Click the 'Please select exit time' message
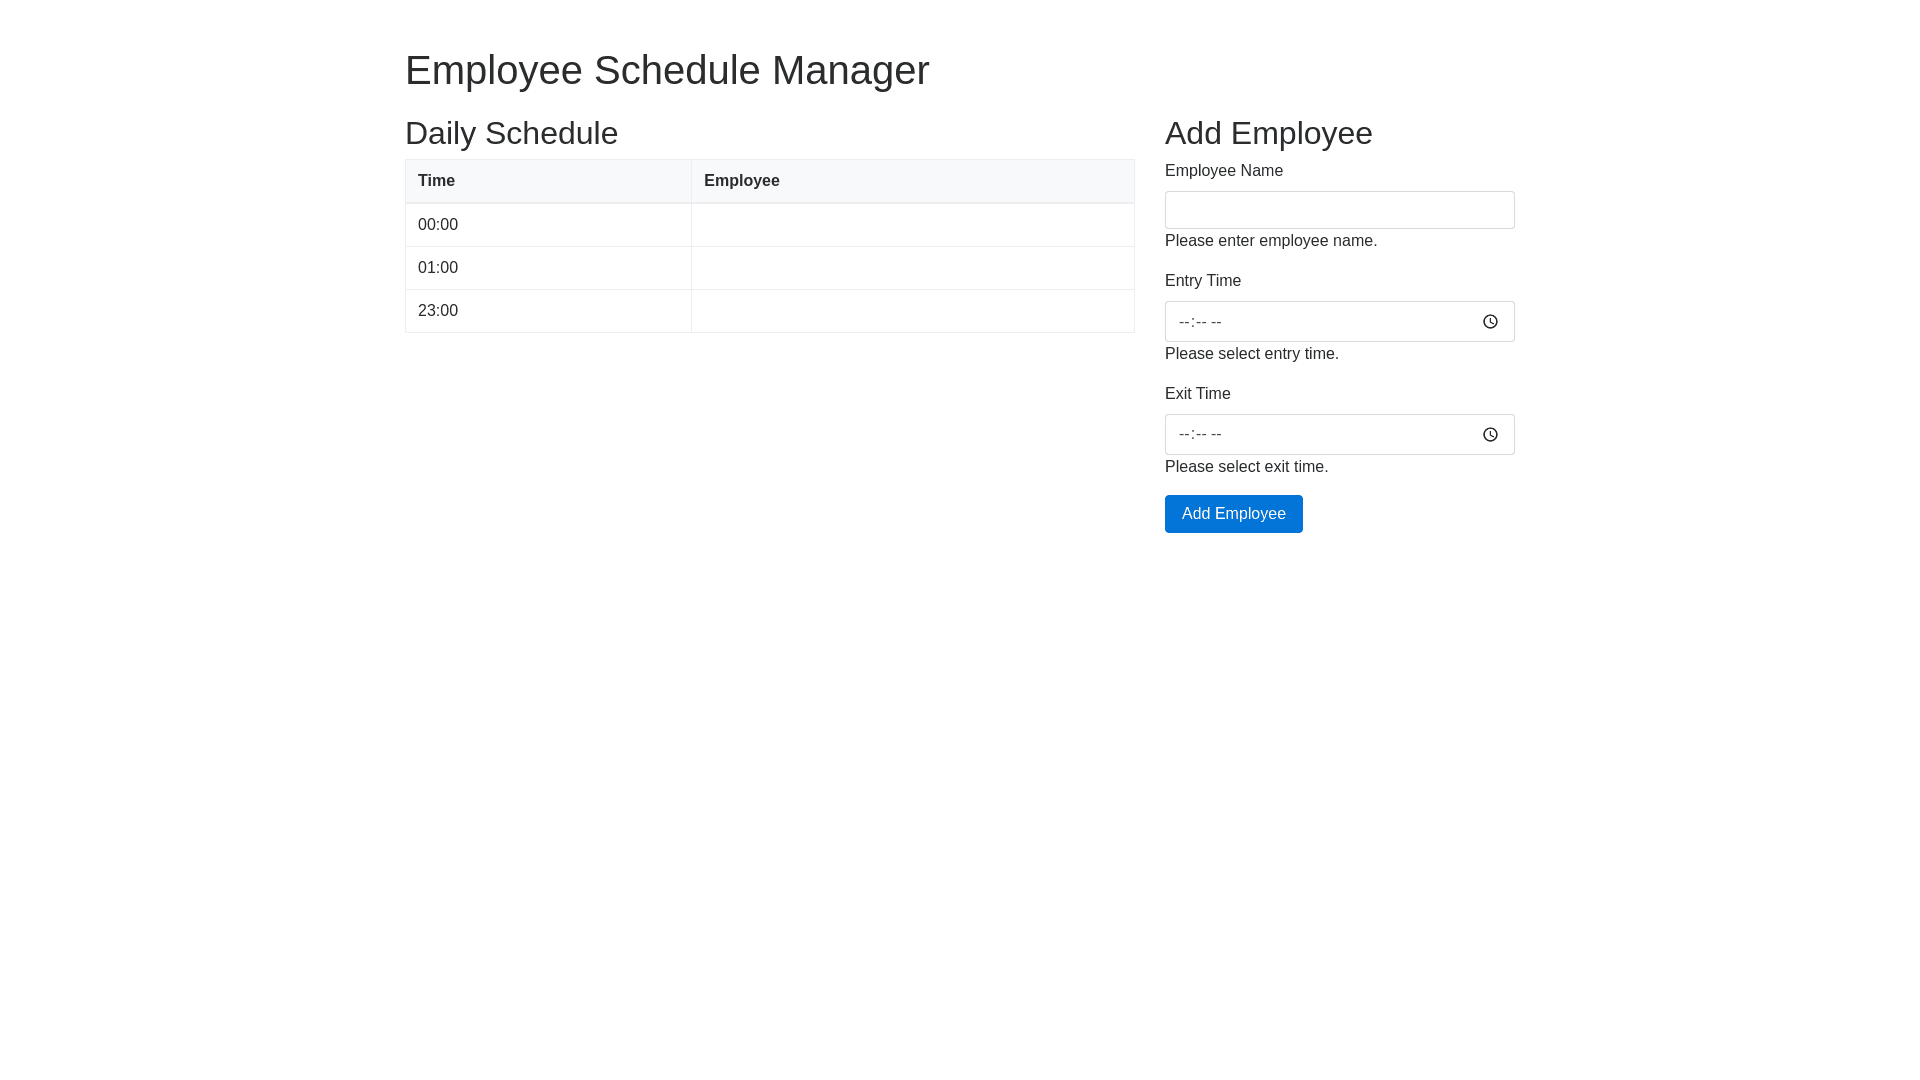Viewport: 1920px width, 1080px height. (x=1246, y=467)
